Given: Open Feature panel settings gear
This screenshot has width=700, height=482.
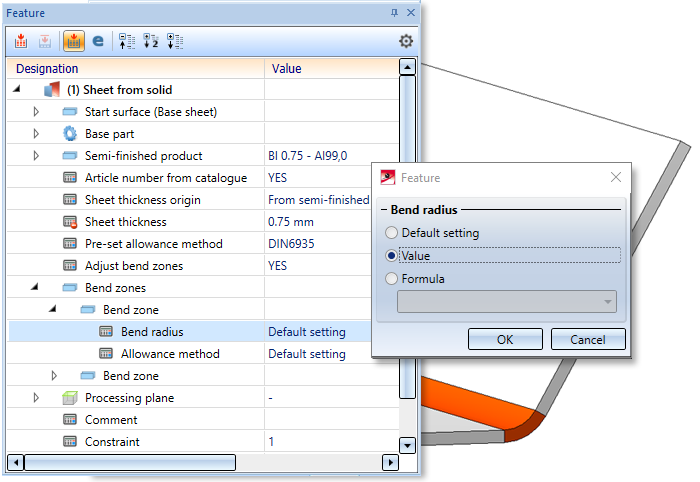Looking at the screenshot, I should click(x=406, y=41).
